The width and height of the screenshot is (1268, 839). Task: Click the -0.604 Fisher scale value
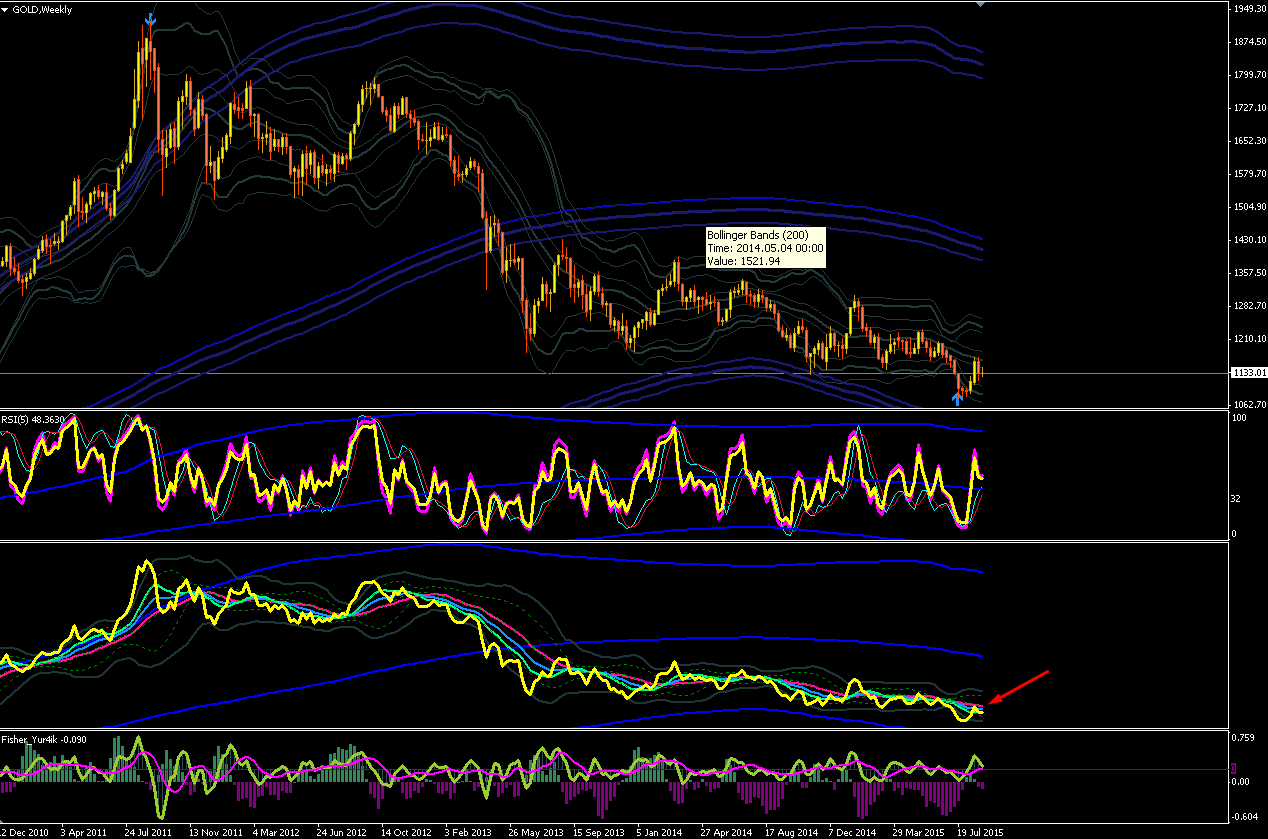[x=1245, y=817]
